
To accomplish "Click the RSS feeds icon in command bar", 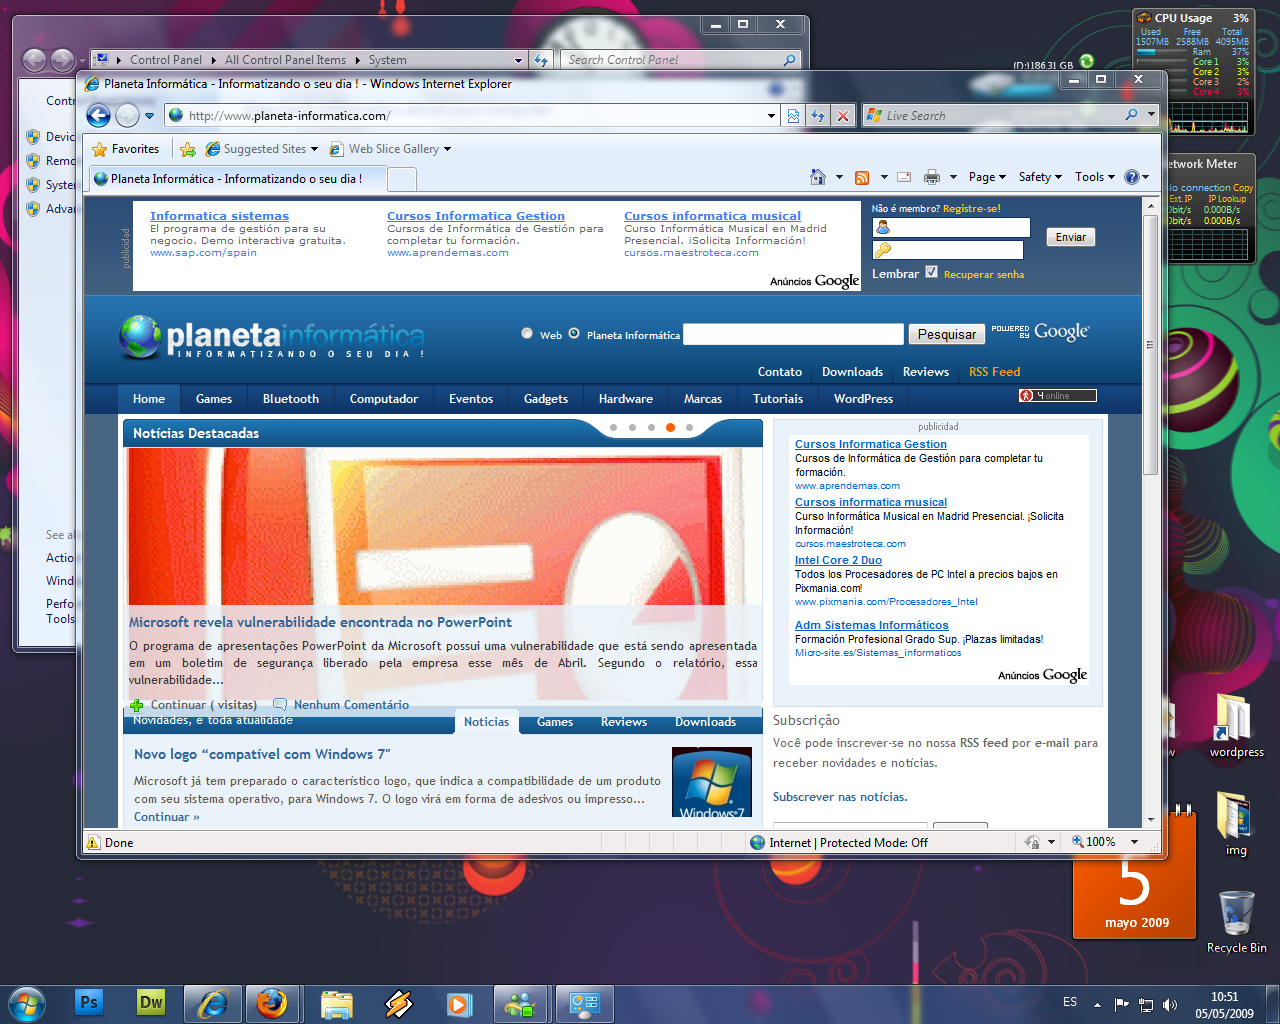I will pos(861,177).
